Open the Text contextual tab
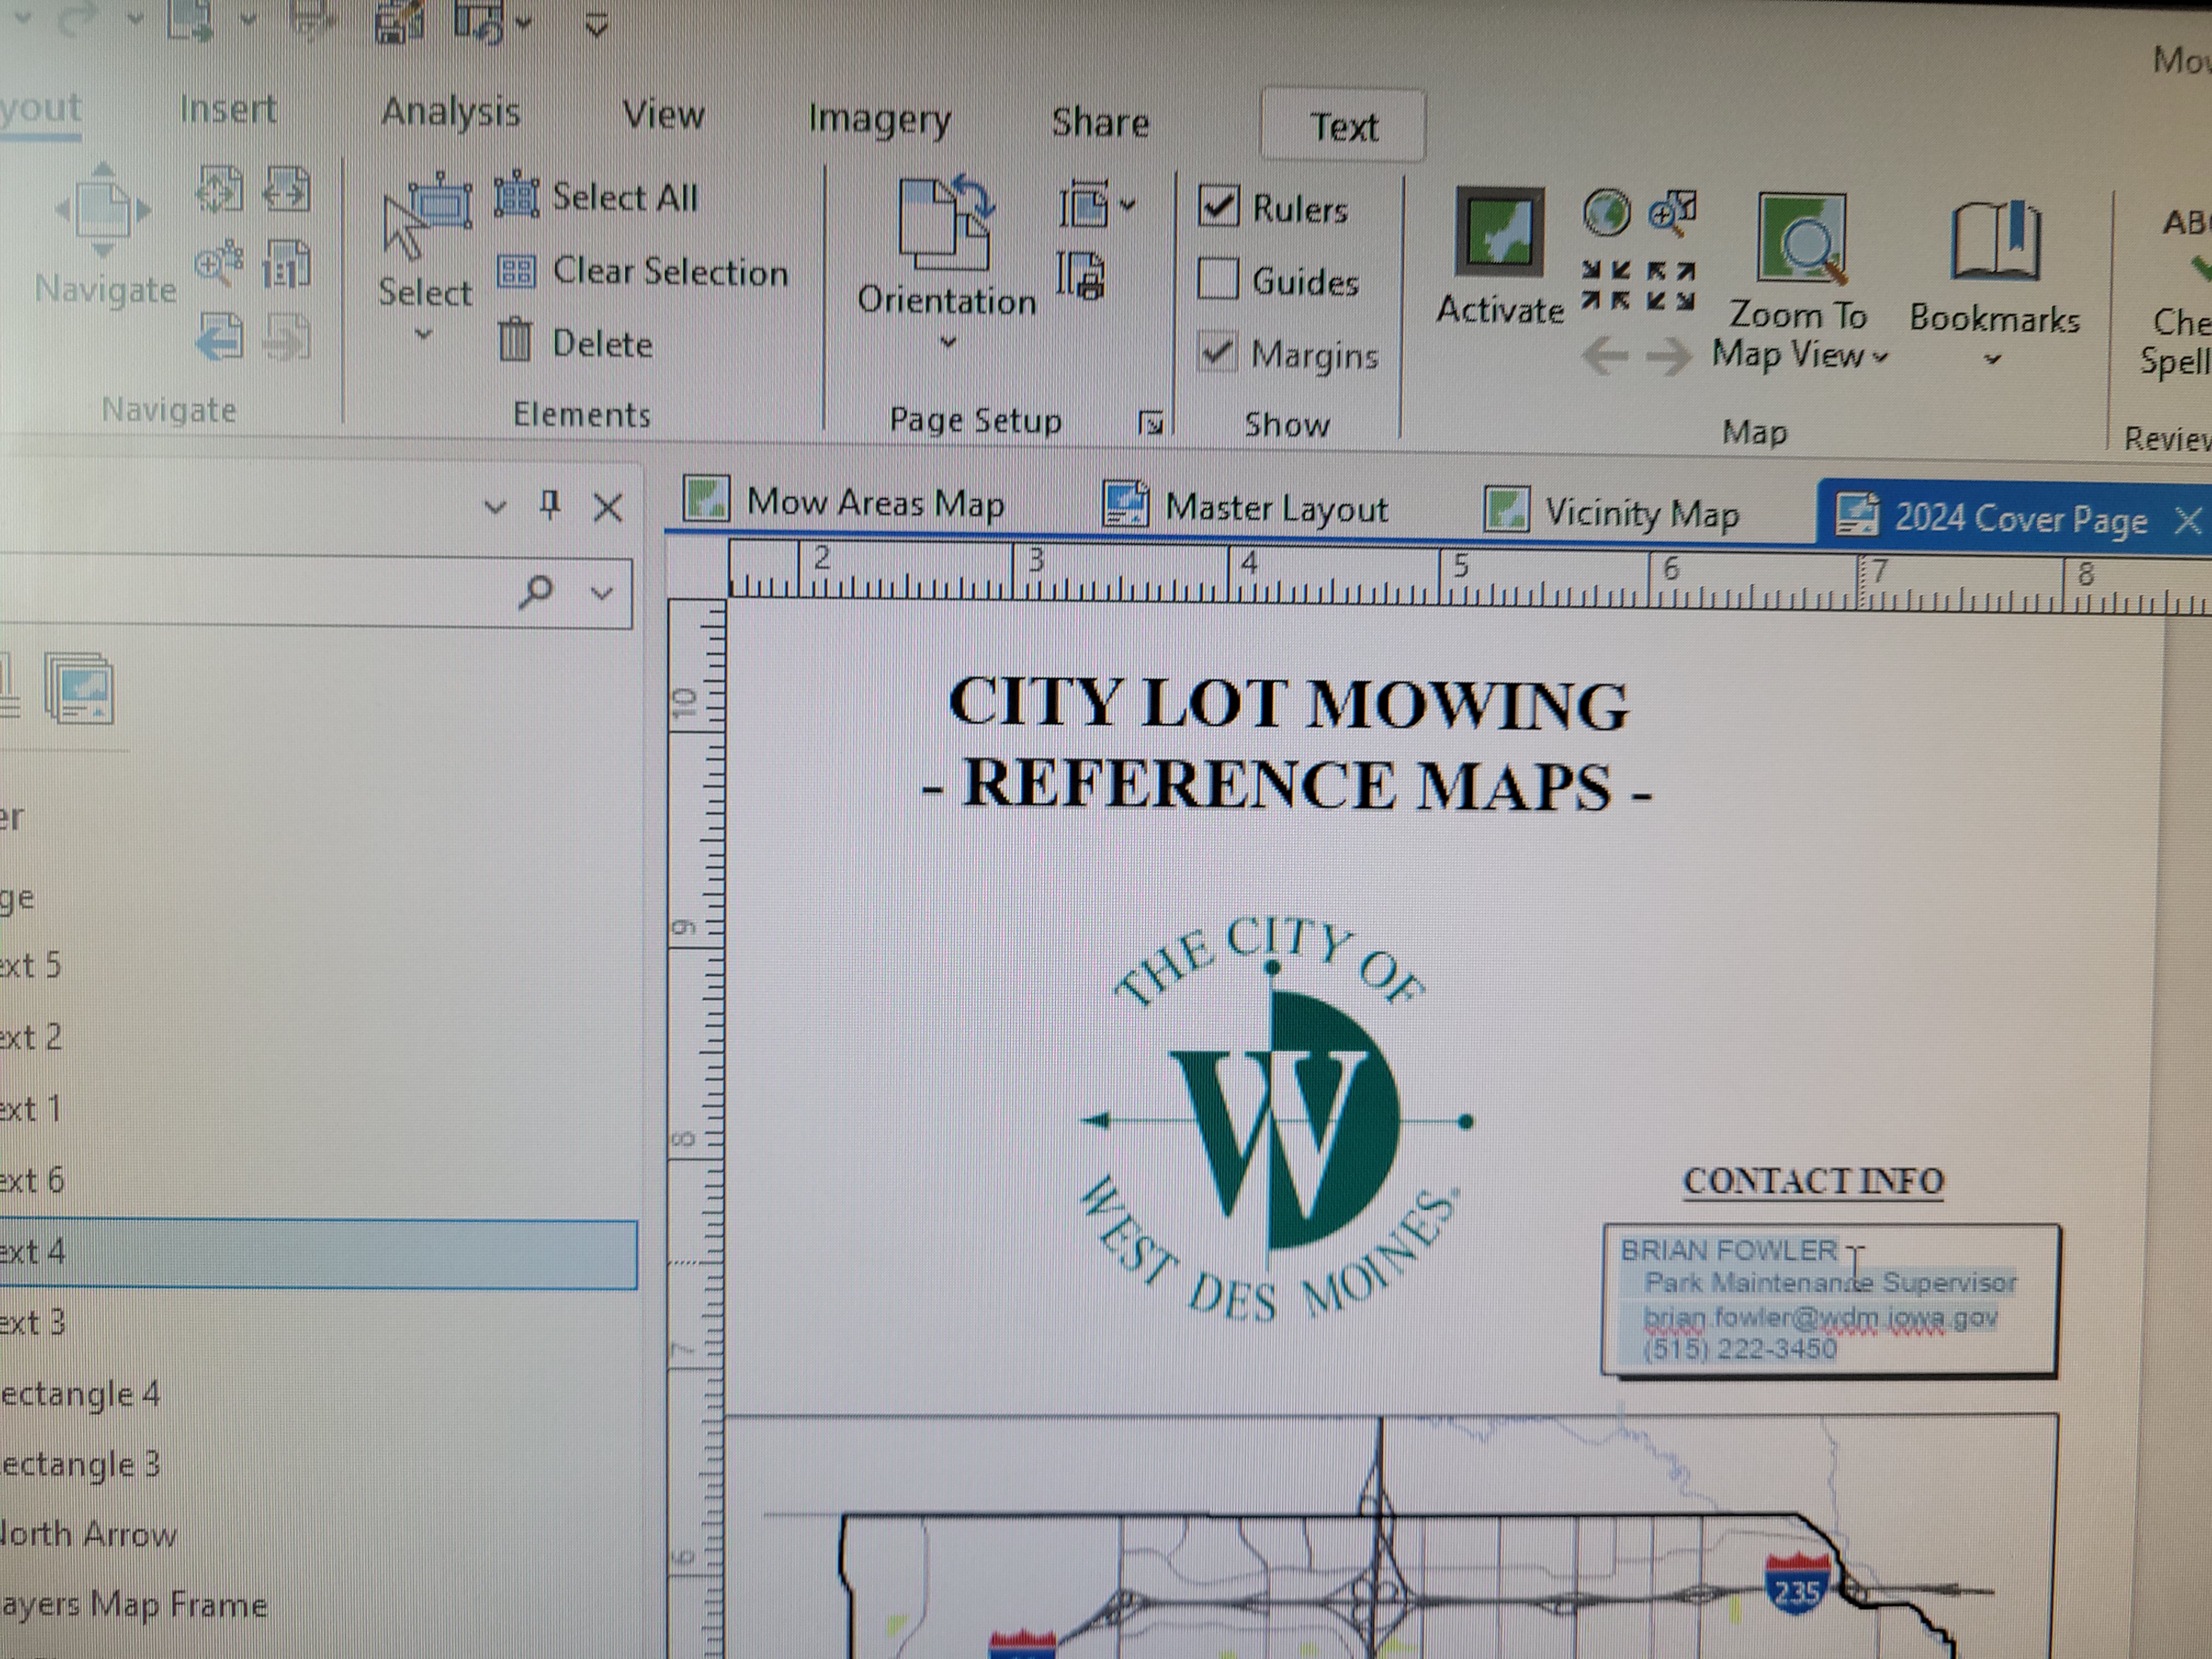This screenshot has height=1659, width=2212. (x=1343, y=126)
